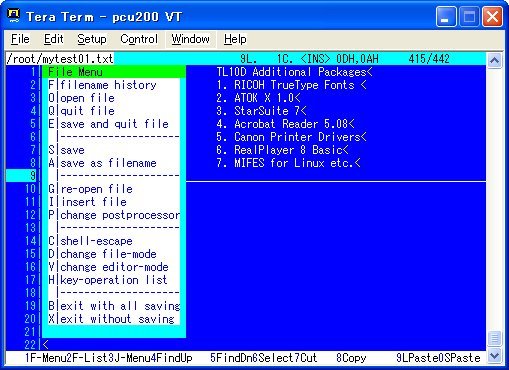Click 'StarSuite 7' line

[262, 111]
